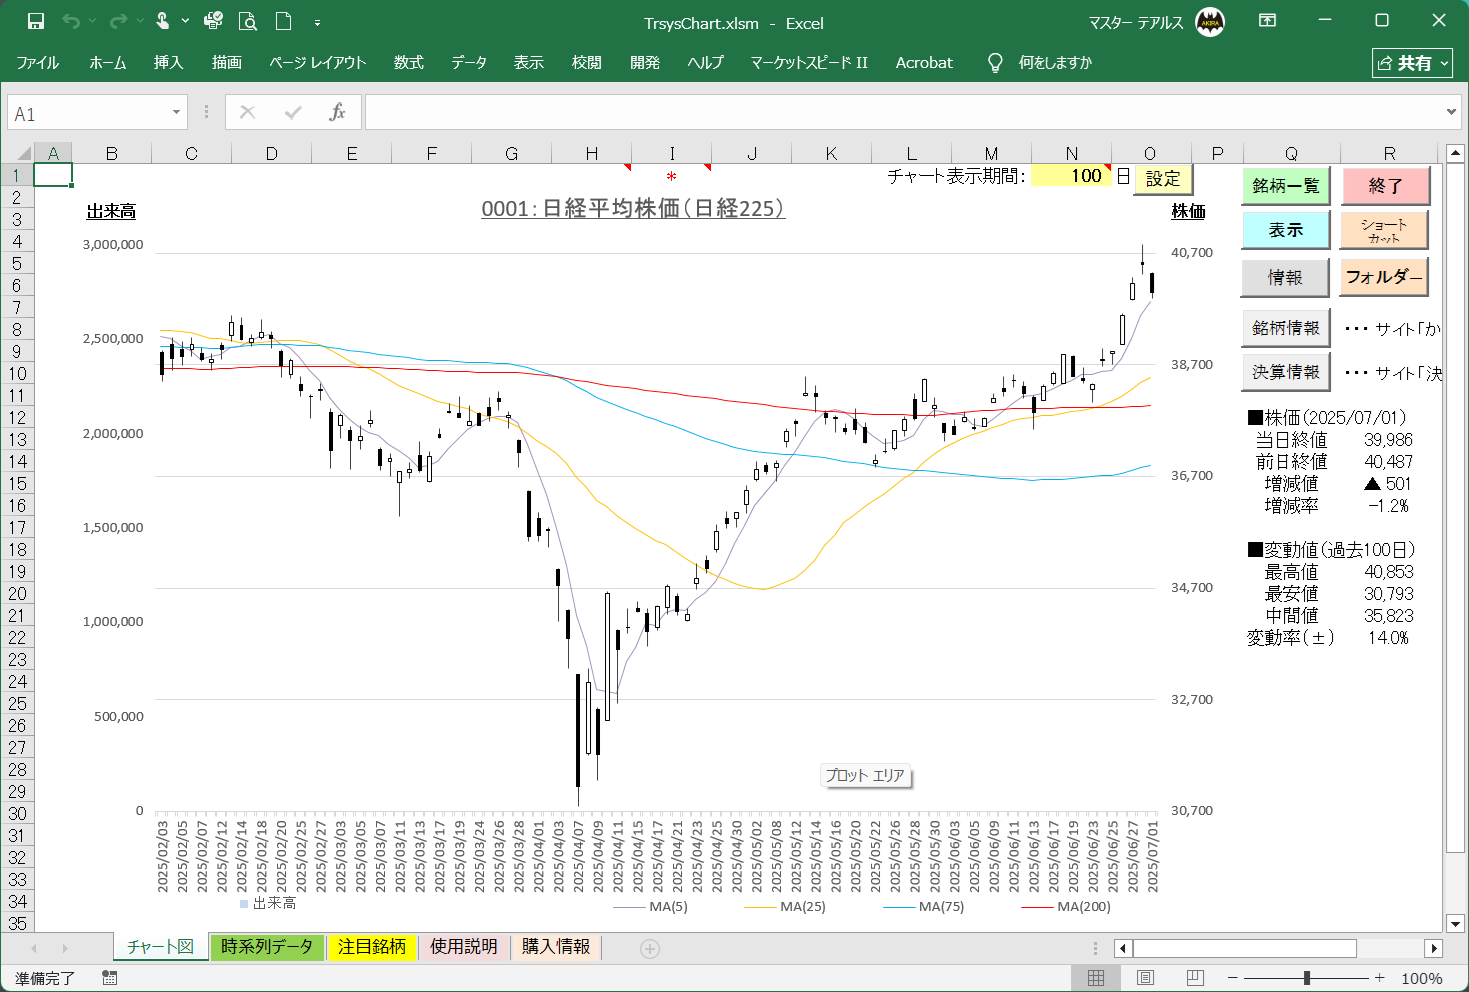Image resolution: width=1469 pixels, height=992 pixels.
Task: Create a new blank workbook via toolbar icon
Action: [x=284, y=21]
